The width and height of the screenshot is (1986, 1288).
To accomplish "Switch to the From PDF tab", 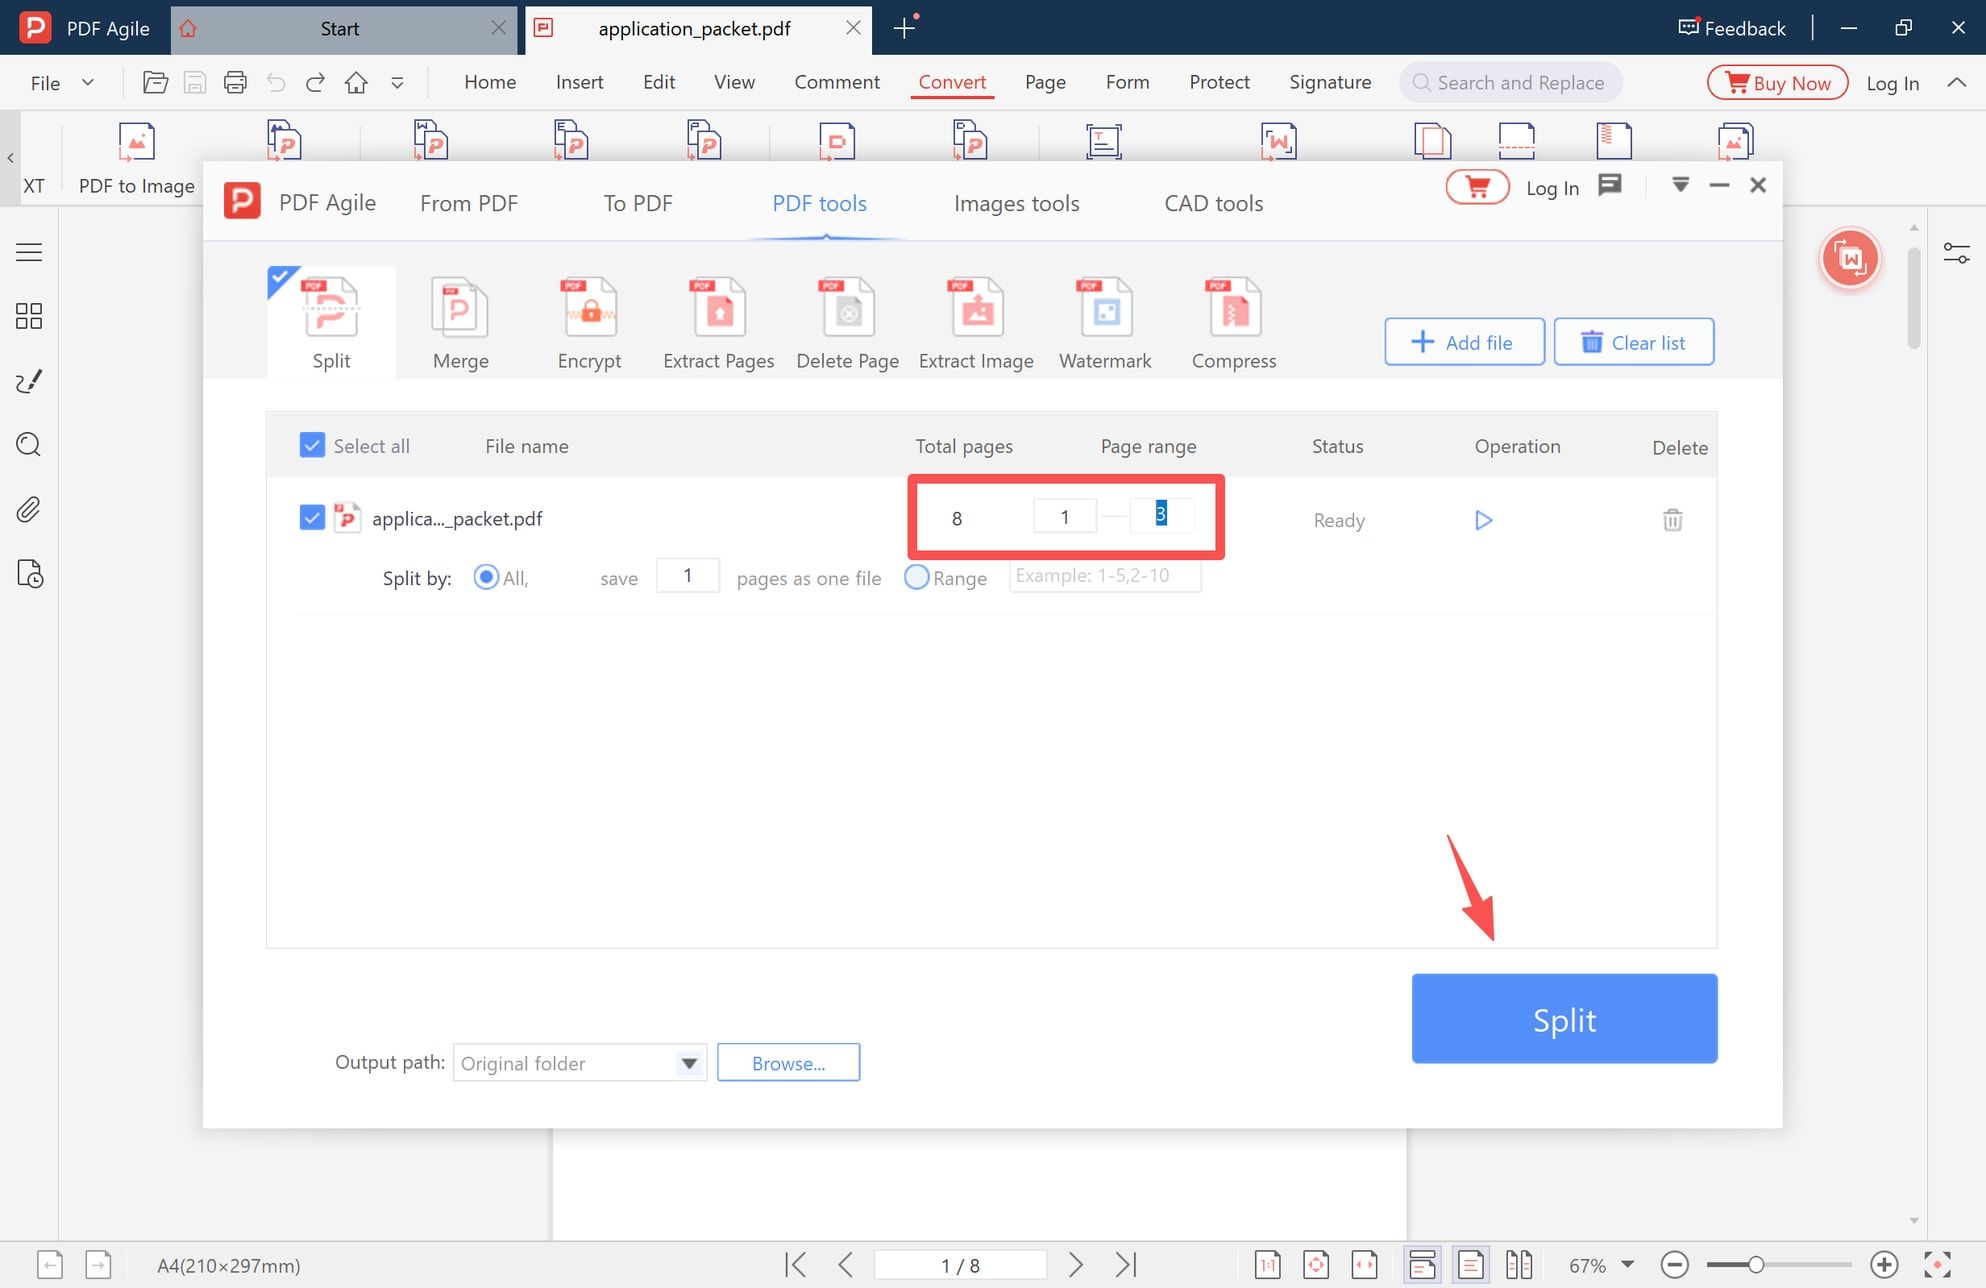I will 469,203.
